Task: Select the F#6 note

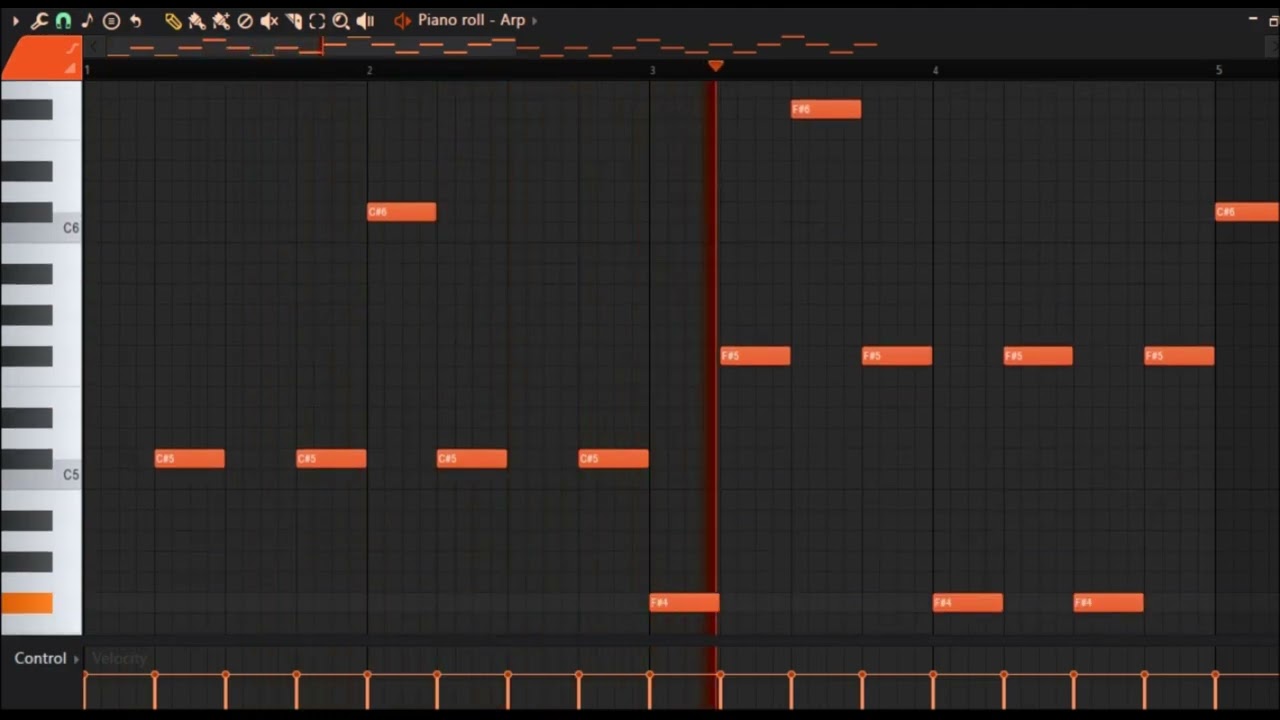Action: tap(826, 109)
